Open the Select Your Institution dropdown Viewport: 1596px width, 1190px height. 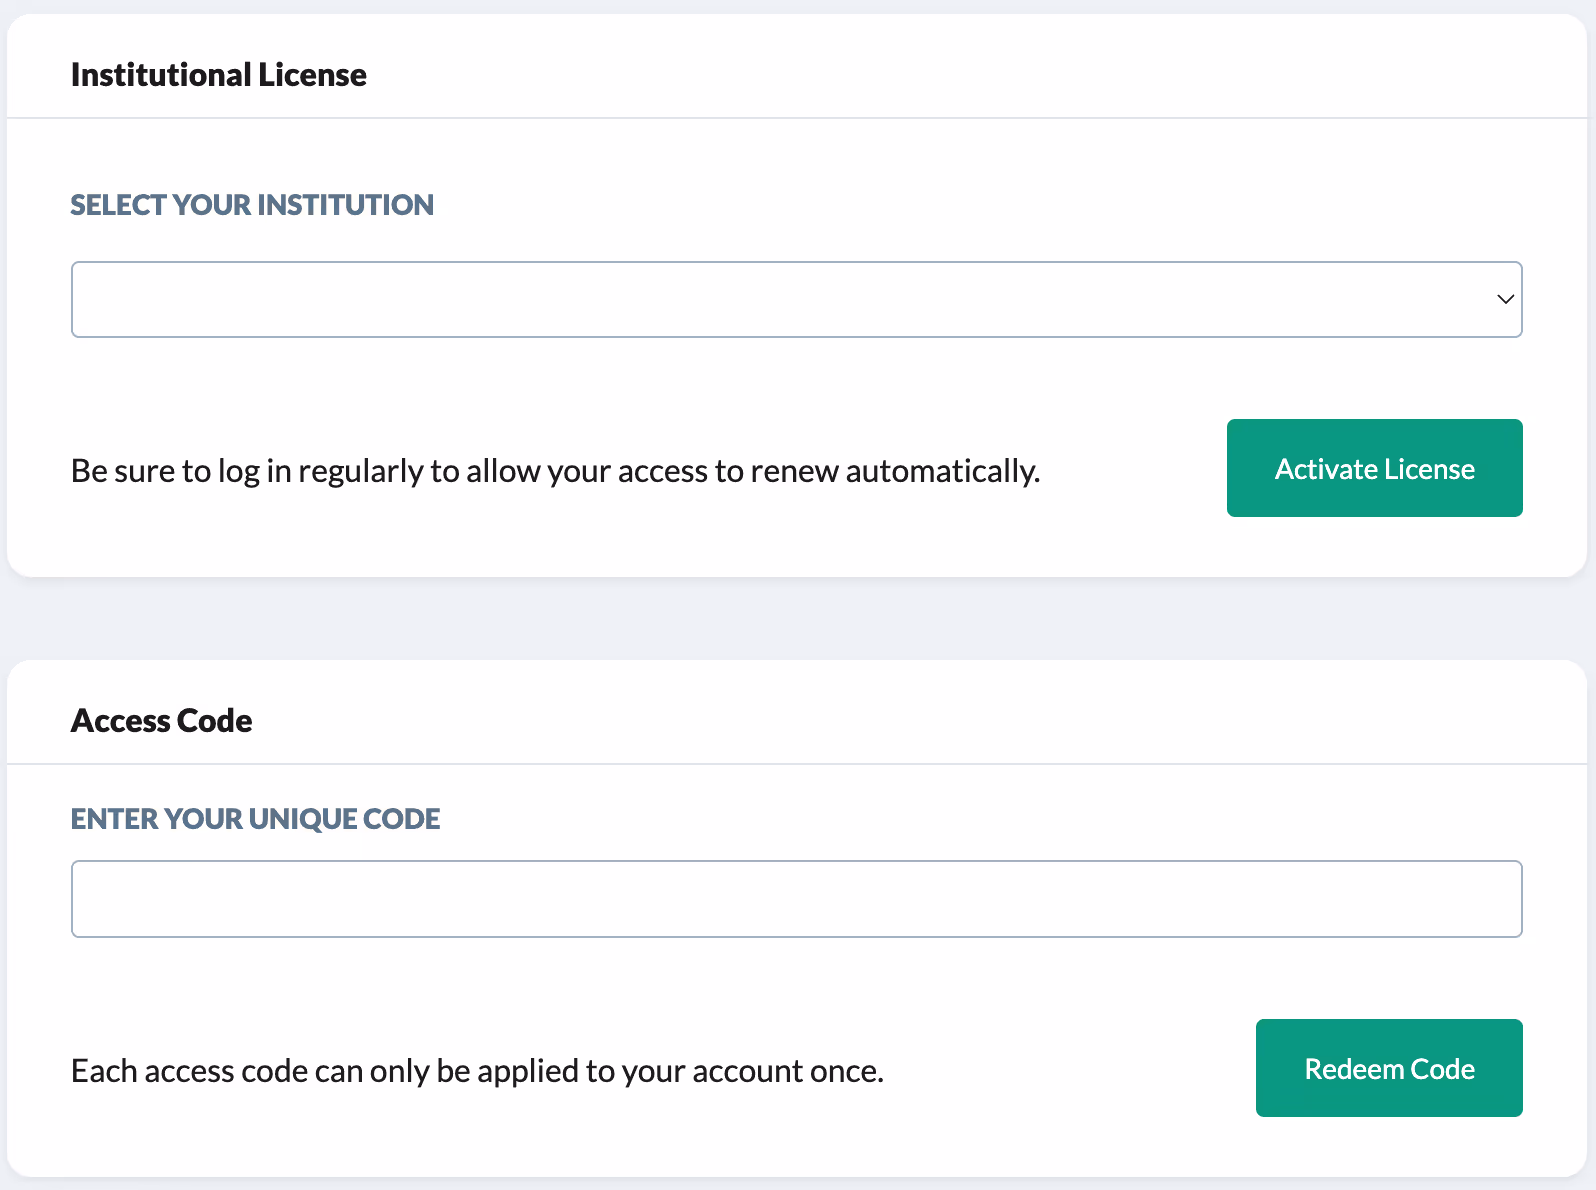pyautogui.click(x=796, y=299)
